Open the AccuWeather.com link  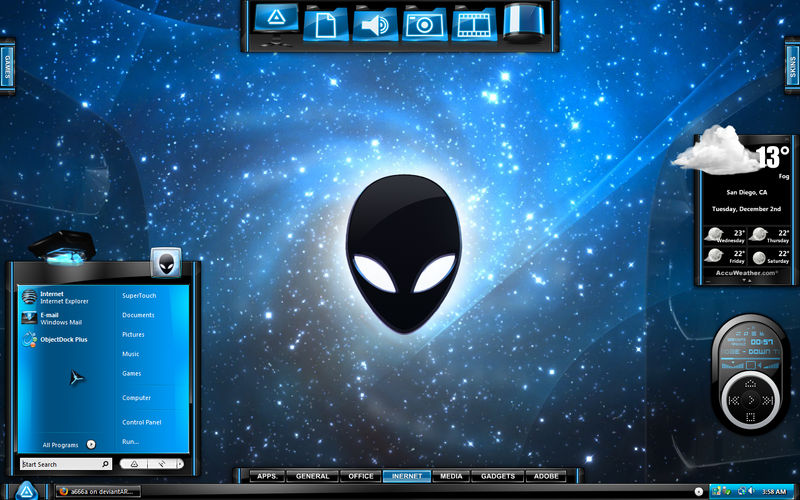[747, 273]
